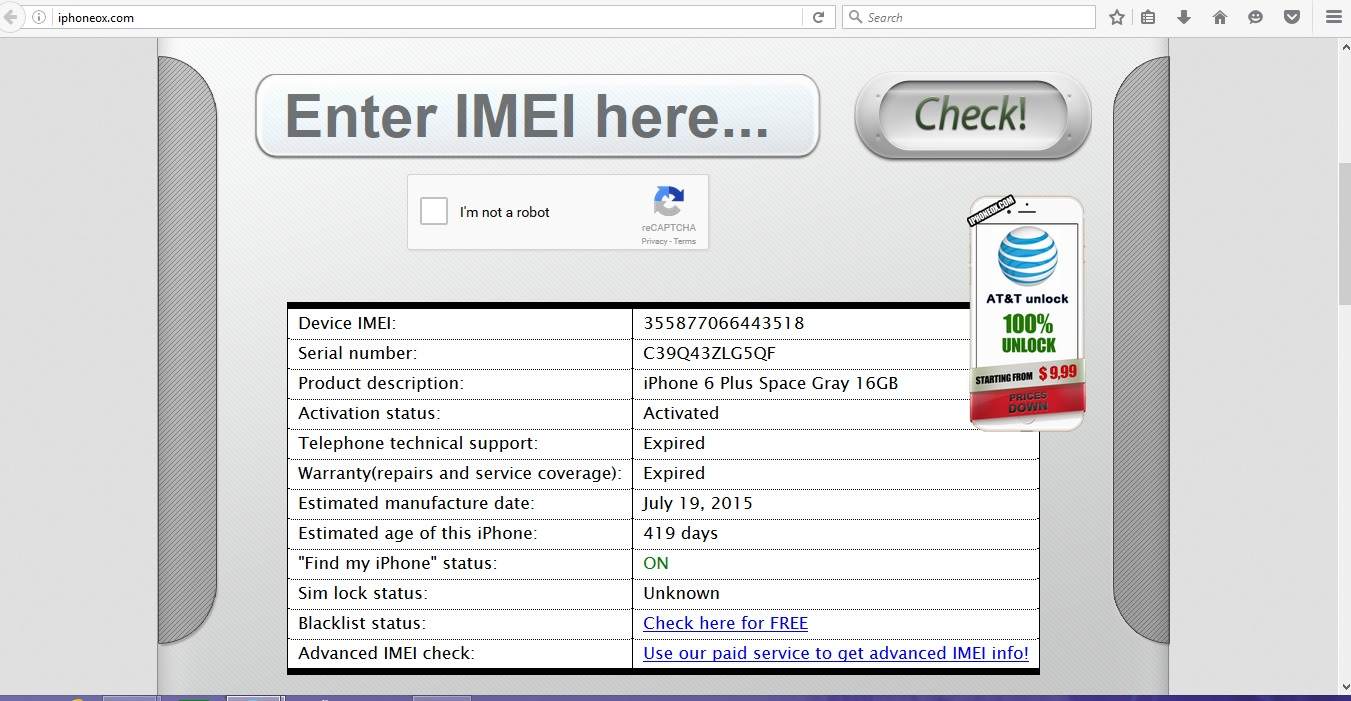Select serial number C39Q43ZLG5QF
Screen dimensions: 1351x701
coord(709,353)
